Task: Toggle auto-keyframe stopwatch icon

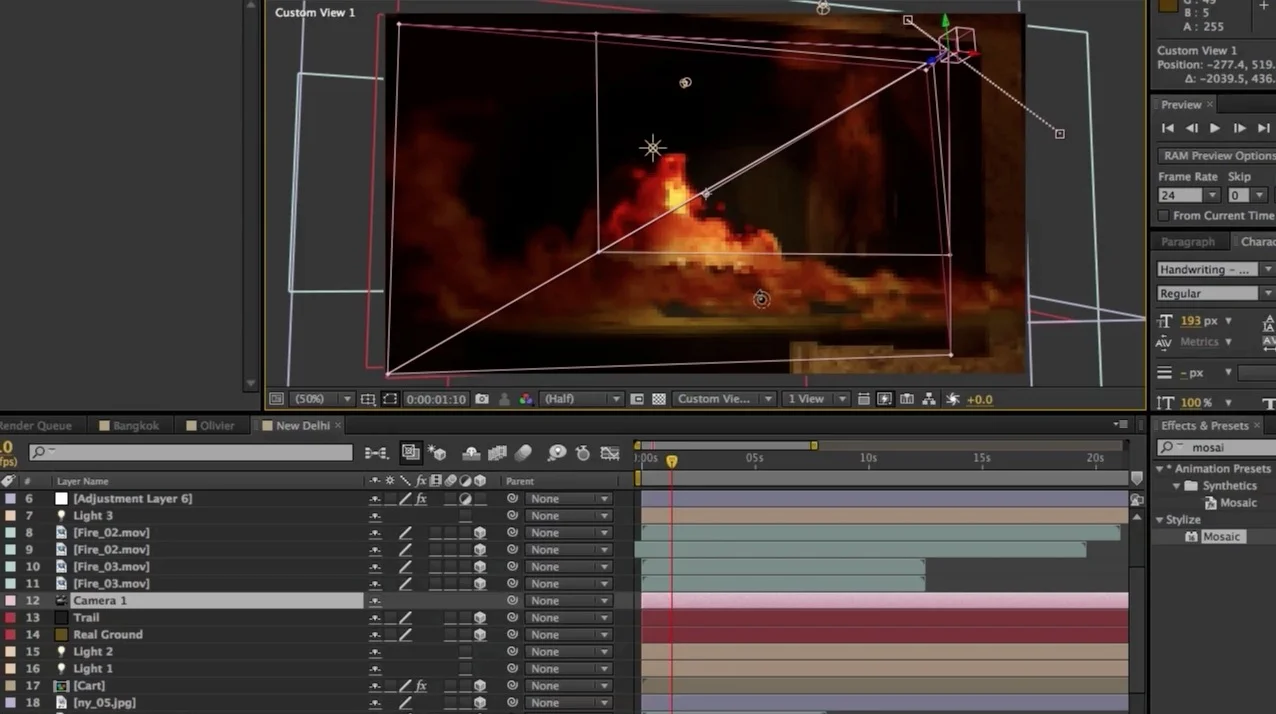Action: point(583,453)
